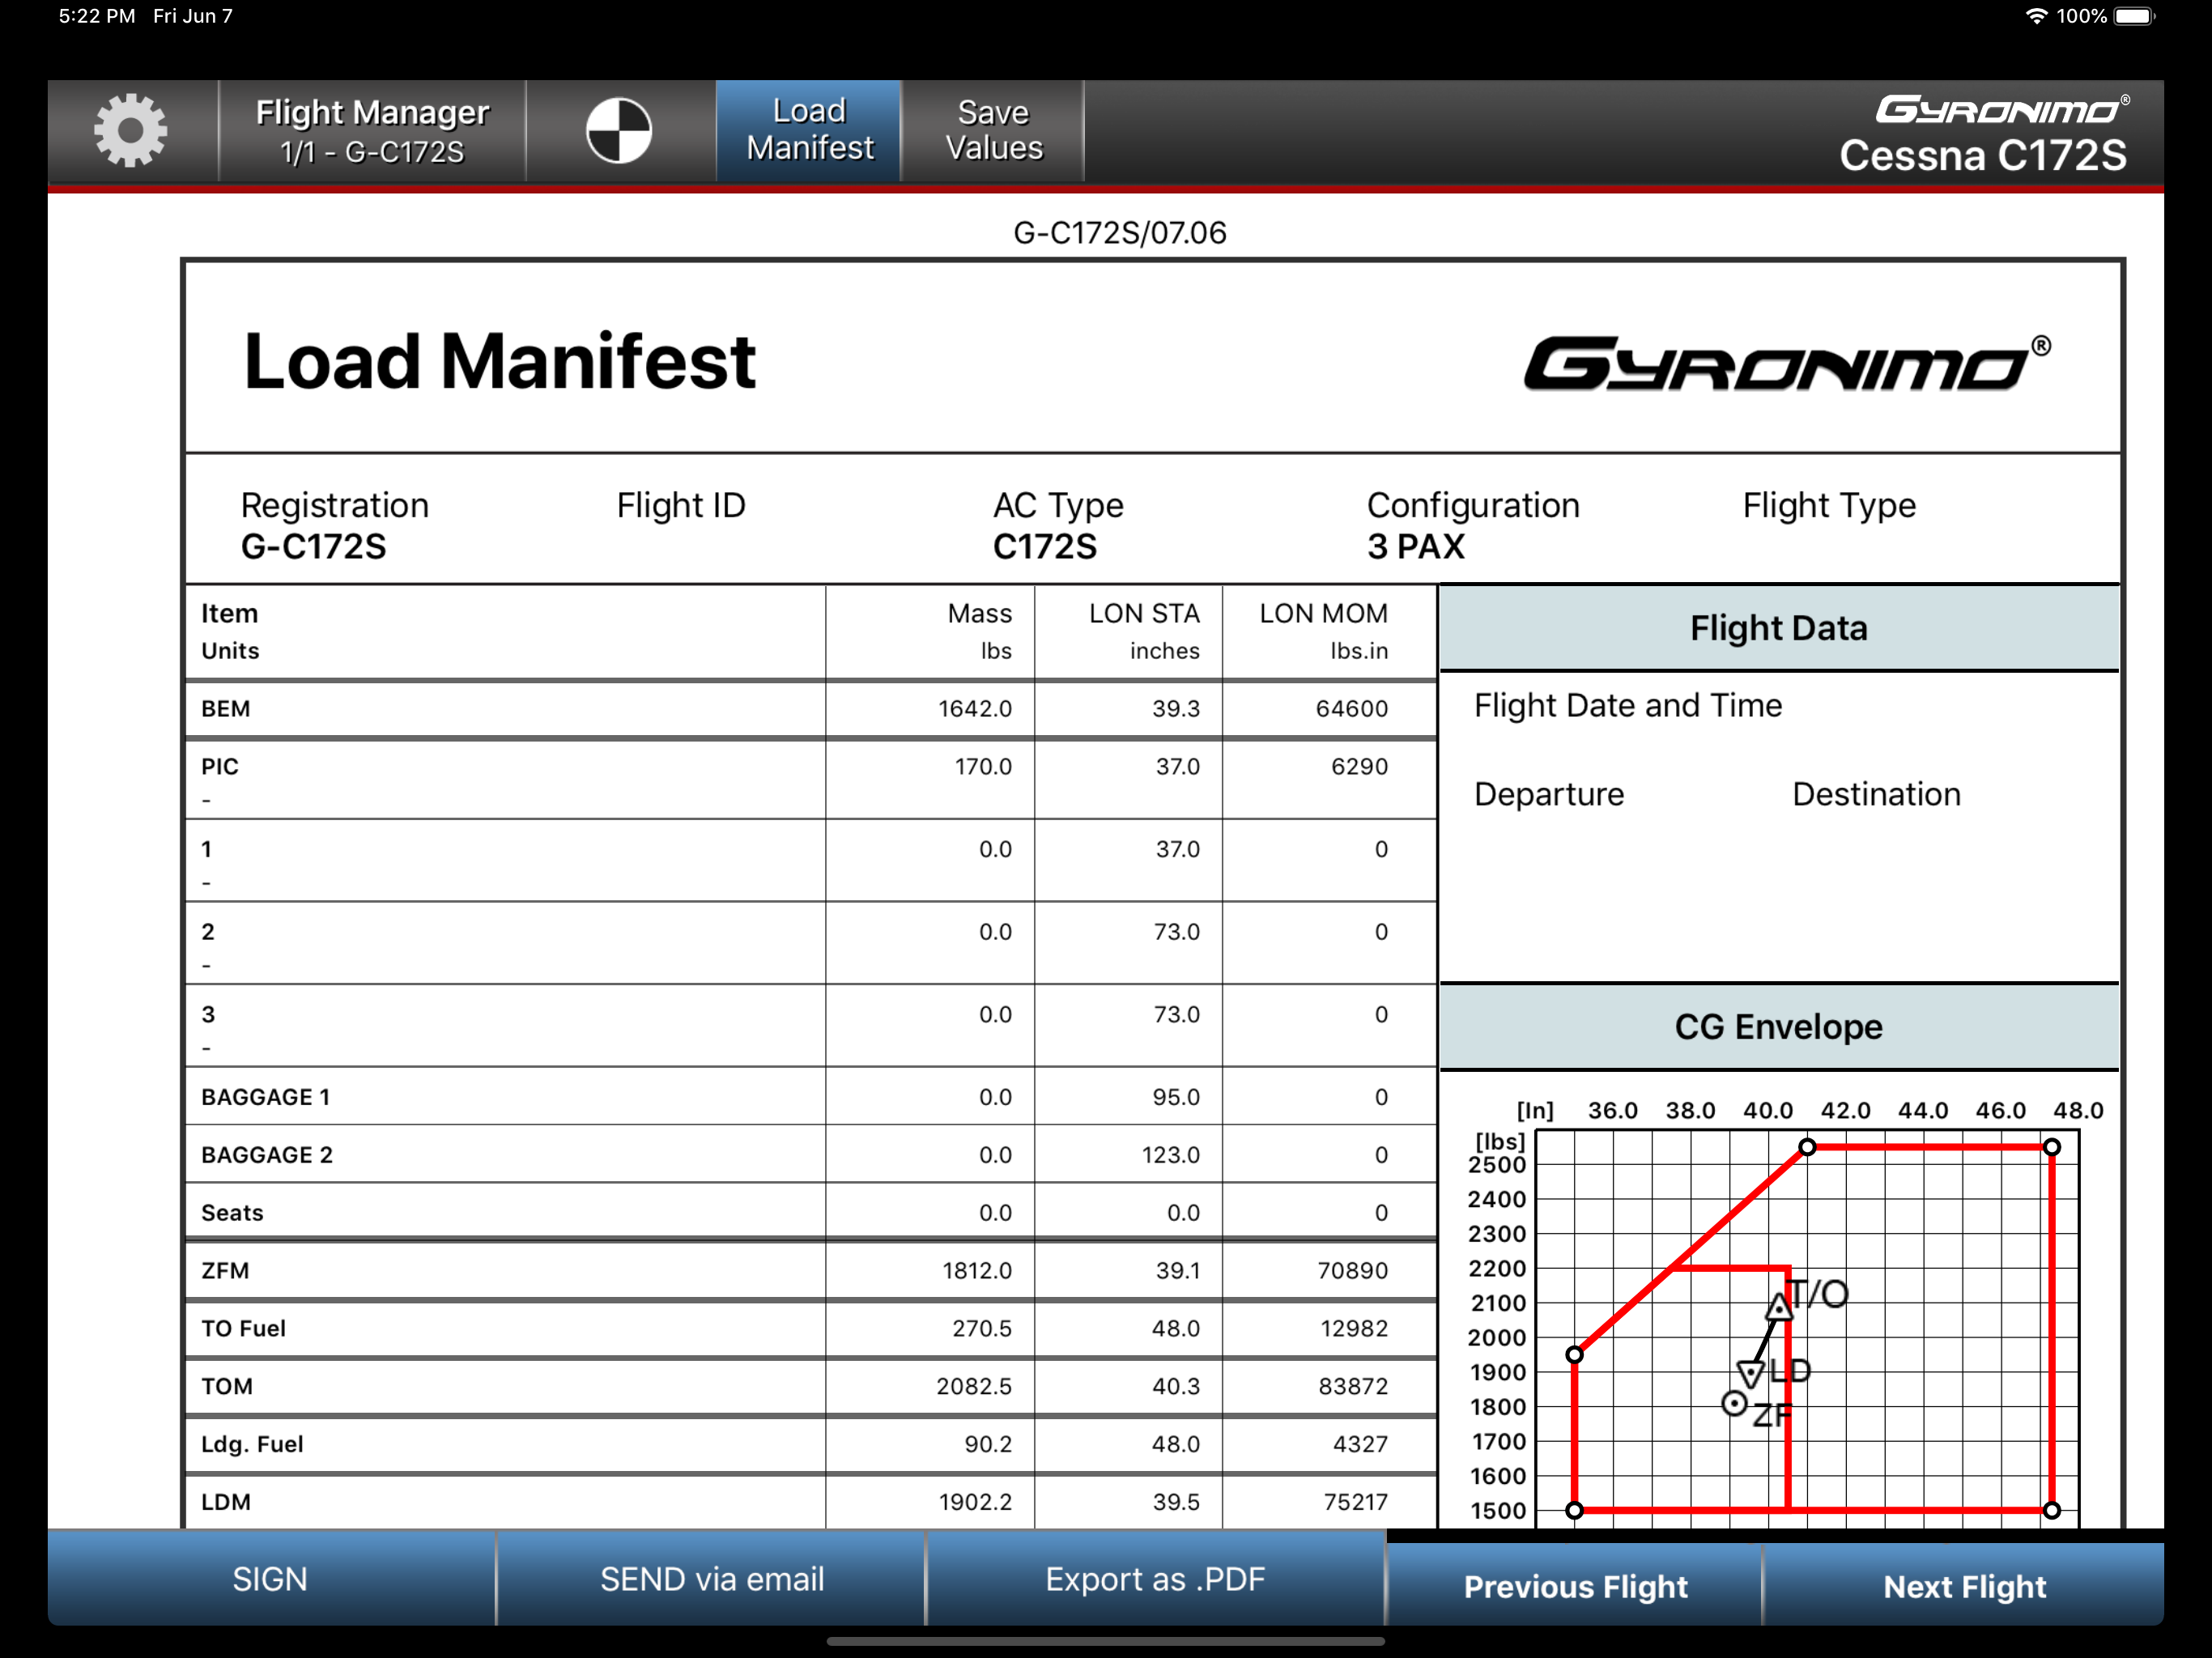Tap the ZF circle marker on the envelope
The width and height of the screenshot is (2212, 1658).
(1735, 1404)
